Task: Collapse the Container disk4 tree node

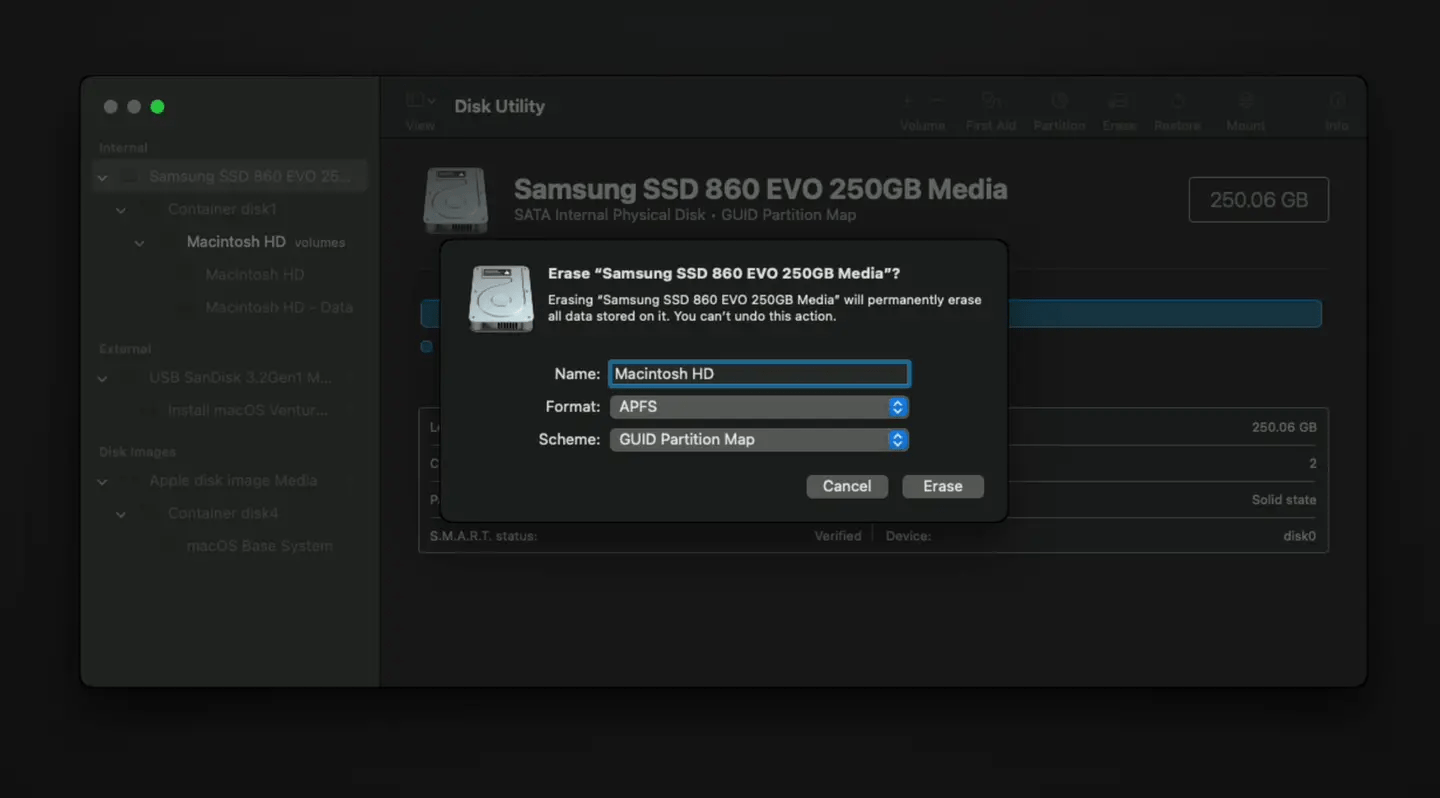Action: [x=121, y=514]
